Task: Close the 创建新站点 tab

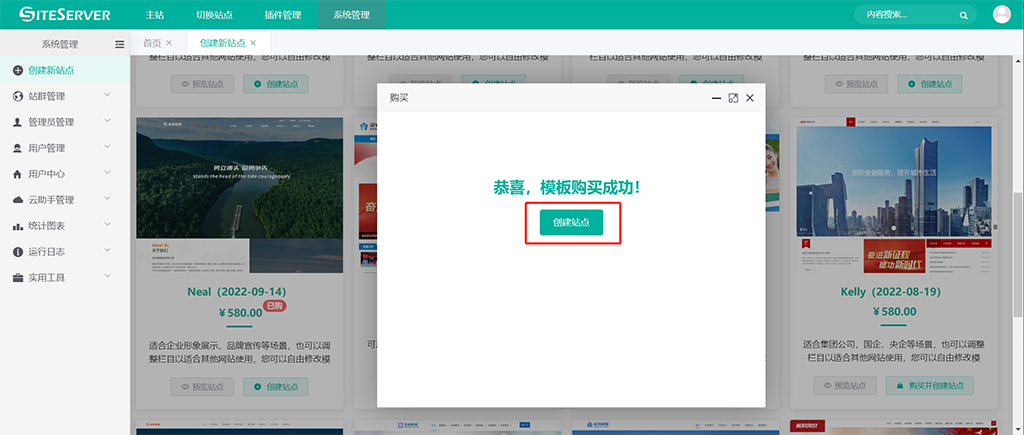Action: tap(253, 43)
